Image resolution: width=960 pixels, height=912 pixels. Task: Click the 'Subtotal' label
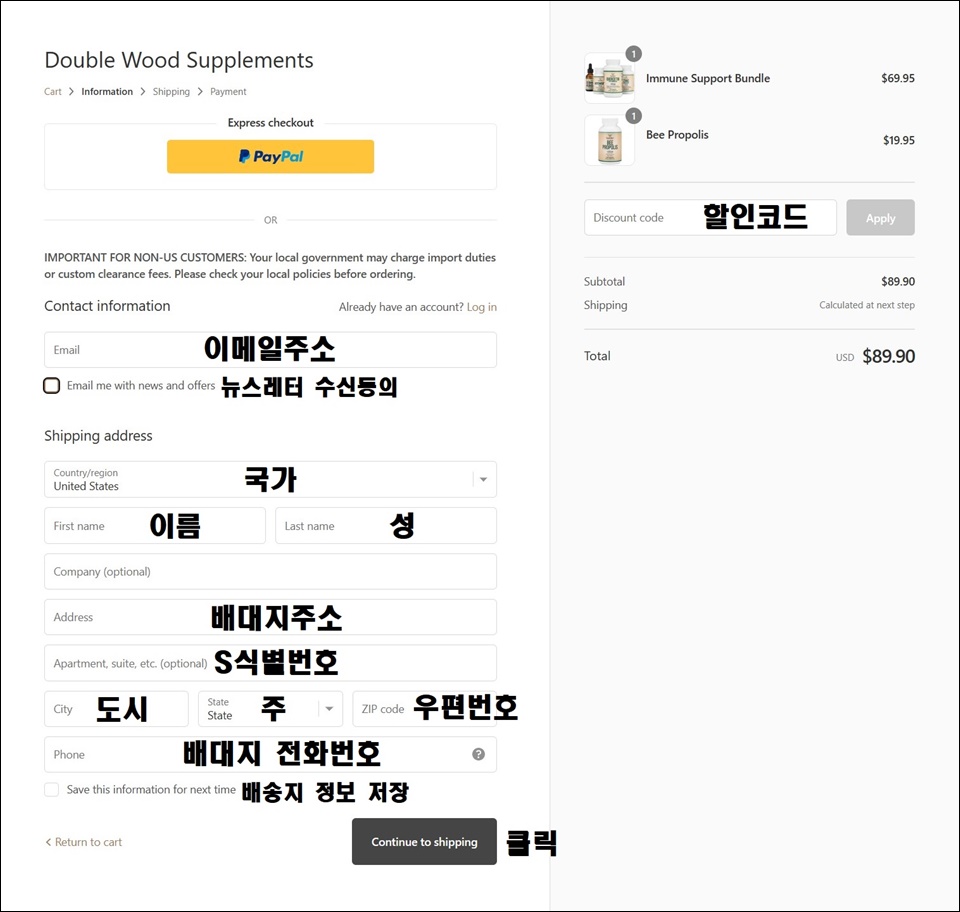(x=604, y=282)
